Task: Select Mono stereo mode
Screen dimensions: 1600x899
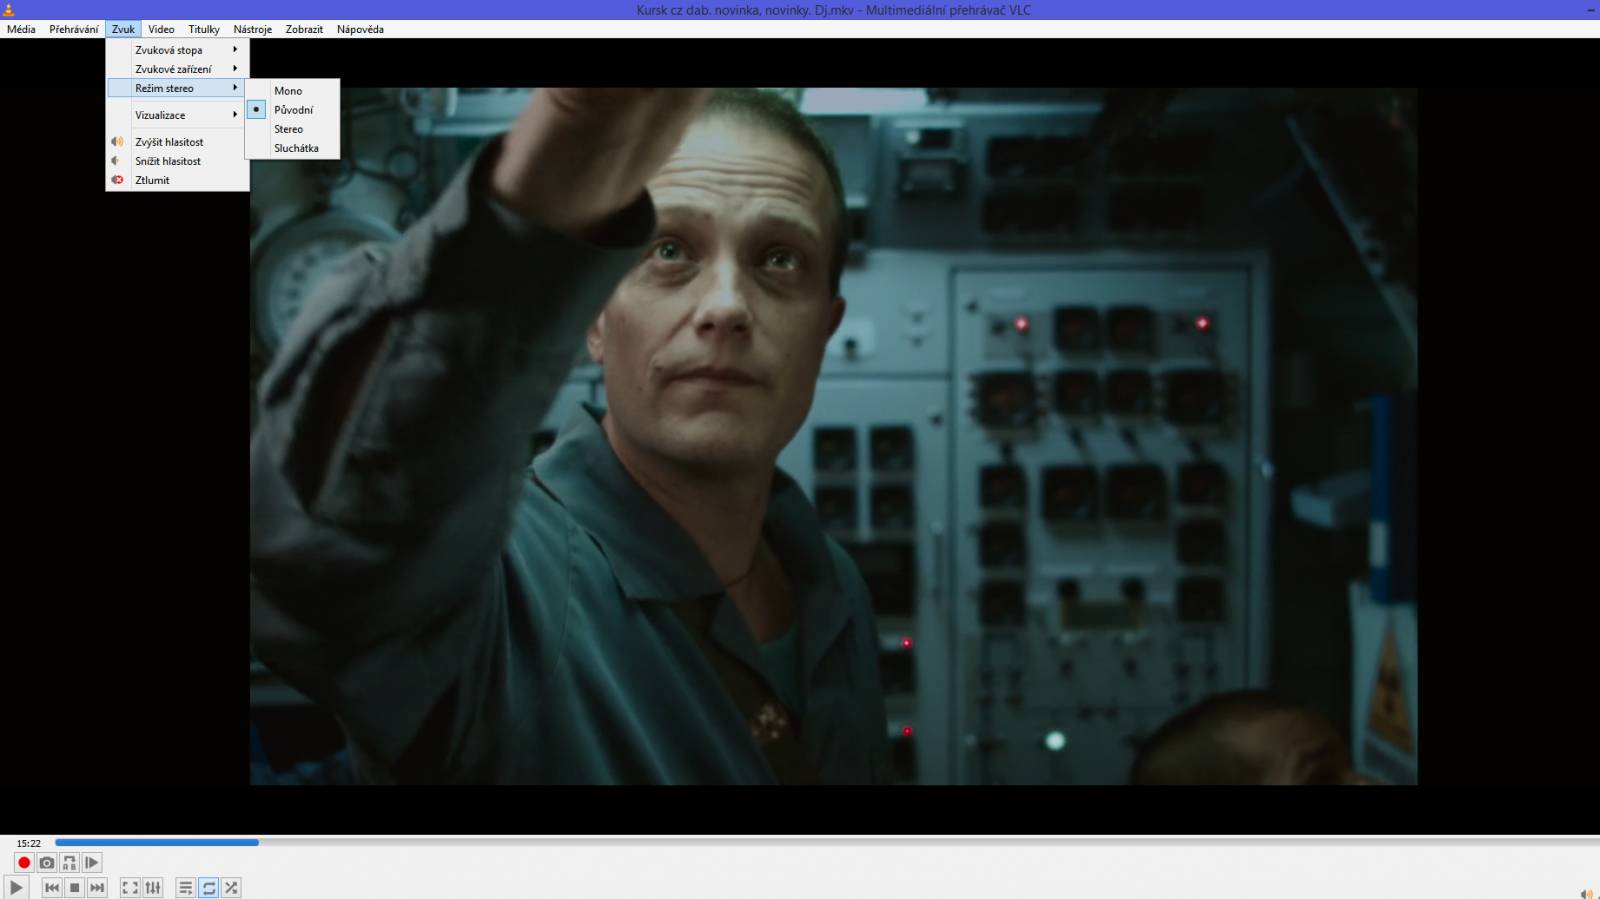Action: click(292, 90)
